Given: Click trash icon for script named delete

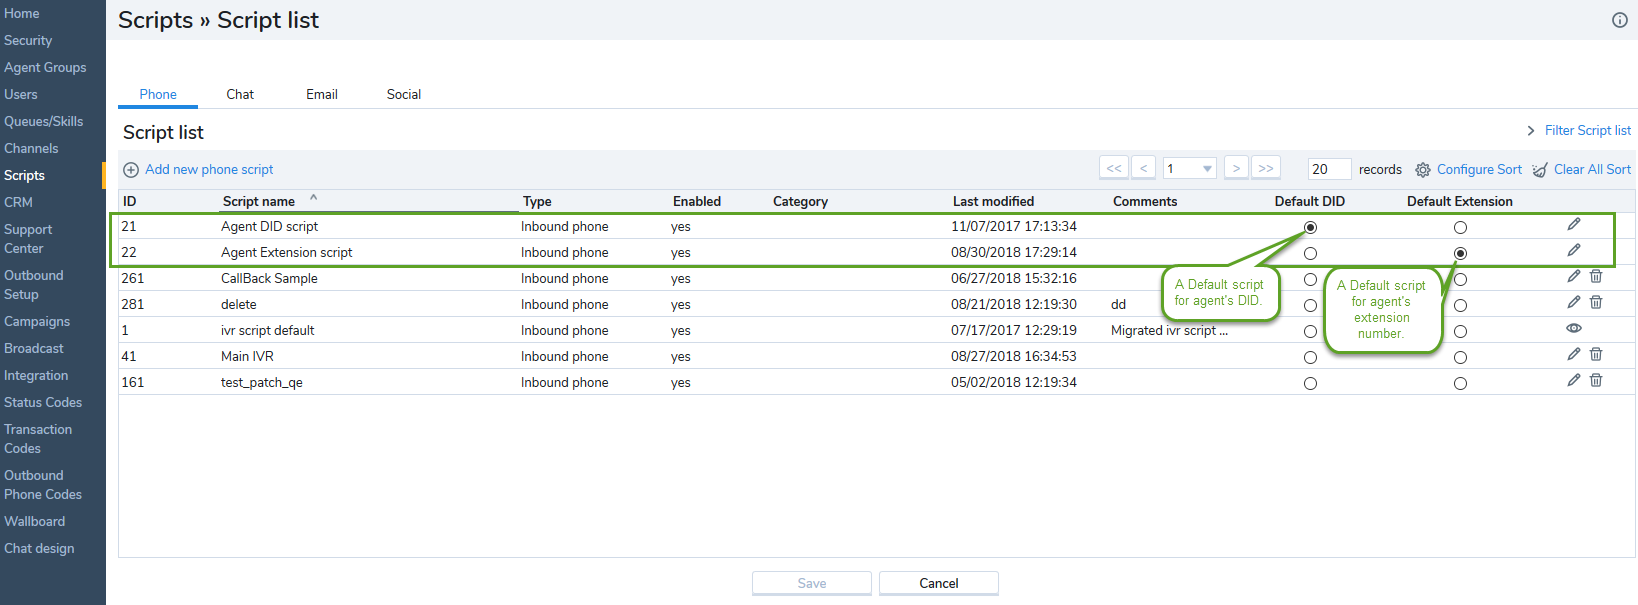Looking at the screenshot, I should (x=1596, y=302).
